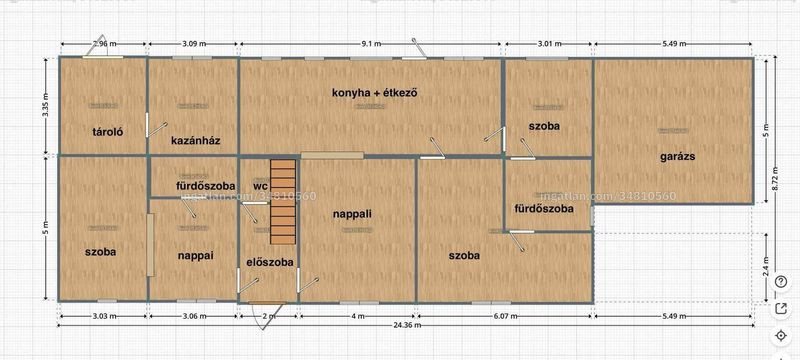This screenshot has height=360, width=800.
Task: Select the garázs room label
Action: (678, 157)
